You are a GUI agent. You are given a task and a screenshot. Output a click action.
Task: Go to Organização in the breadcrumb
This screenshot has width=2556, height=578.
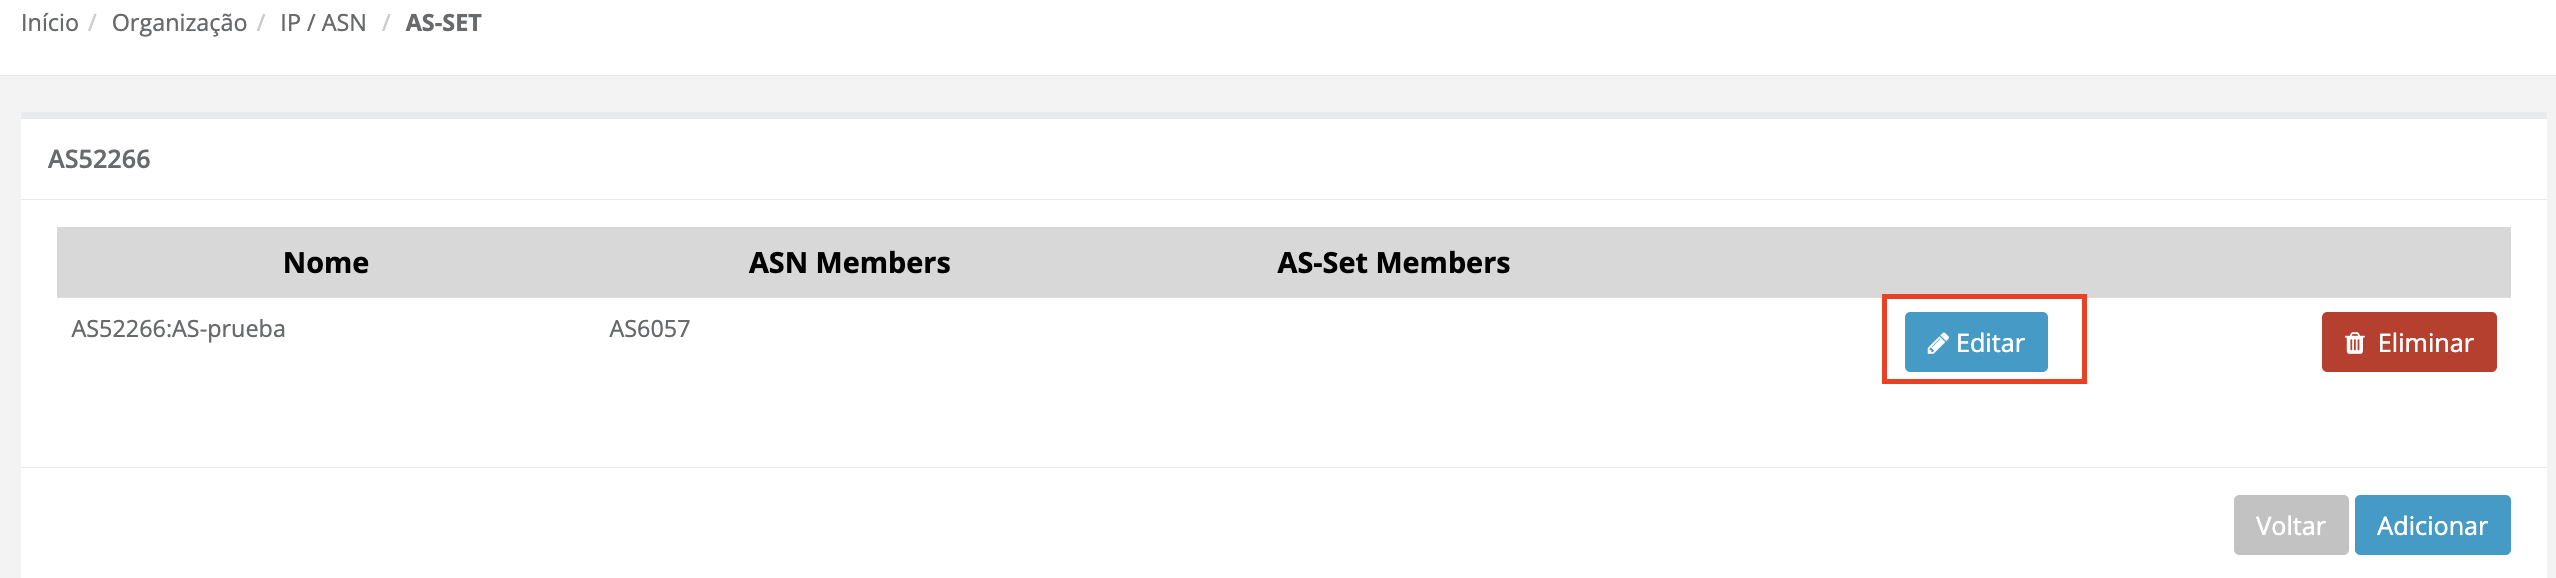pos(179,23)
